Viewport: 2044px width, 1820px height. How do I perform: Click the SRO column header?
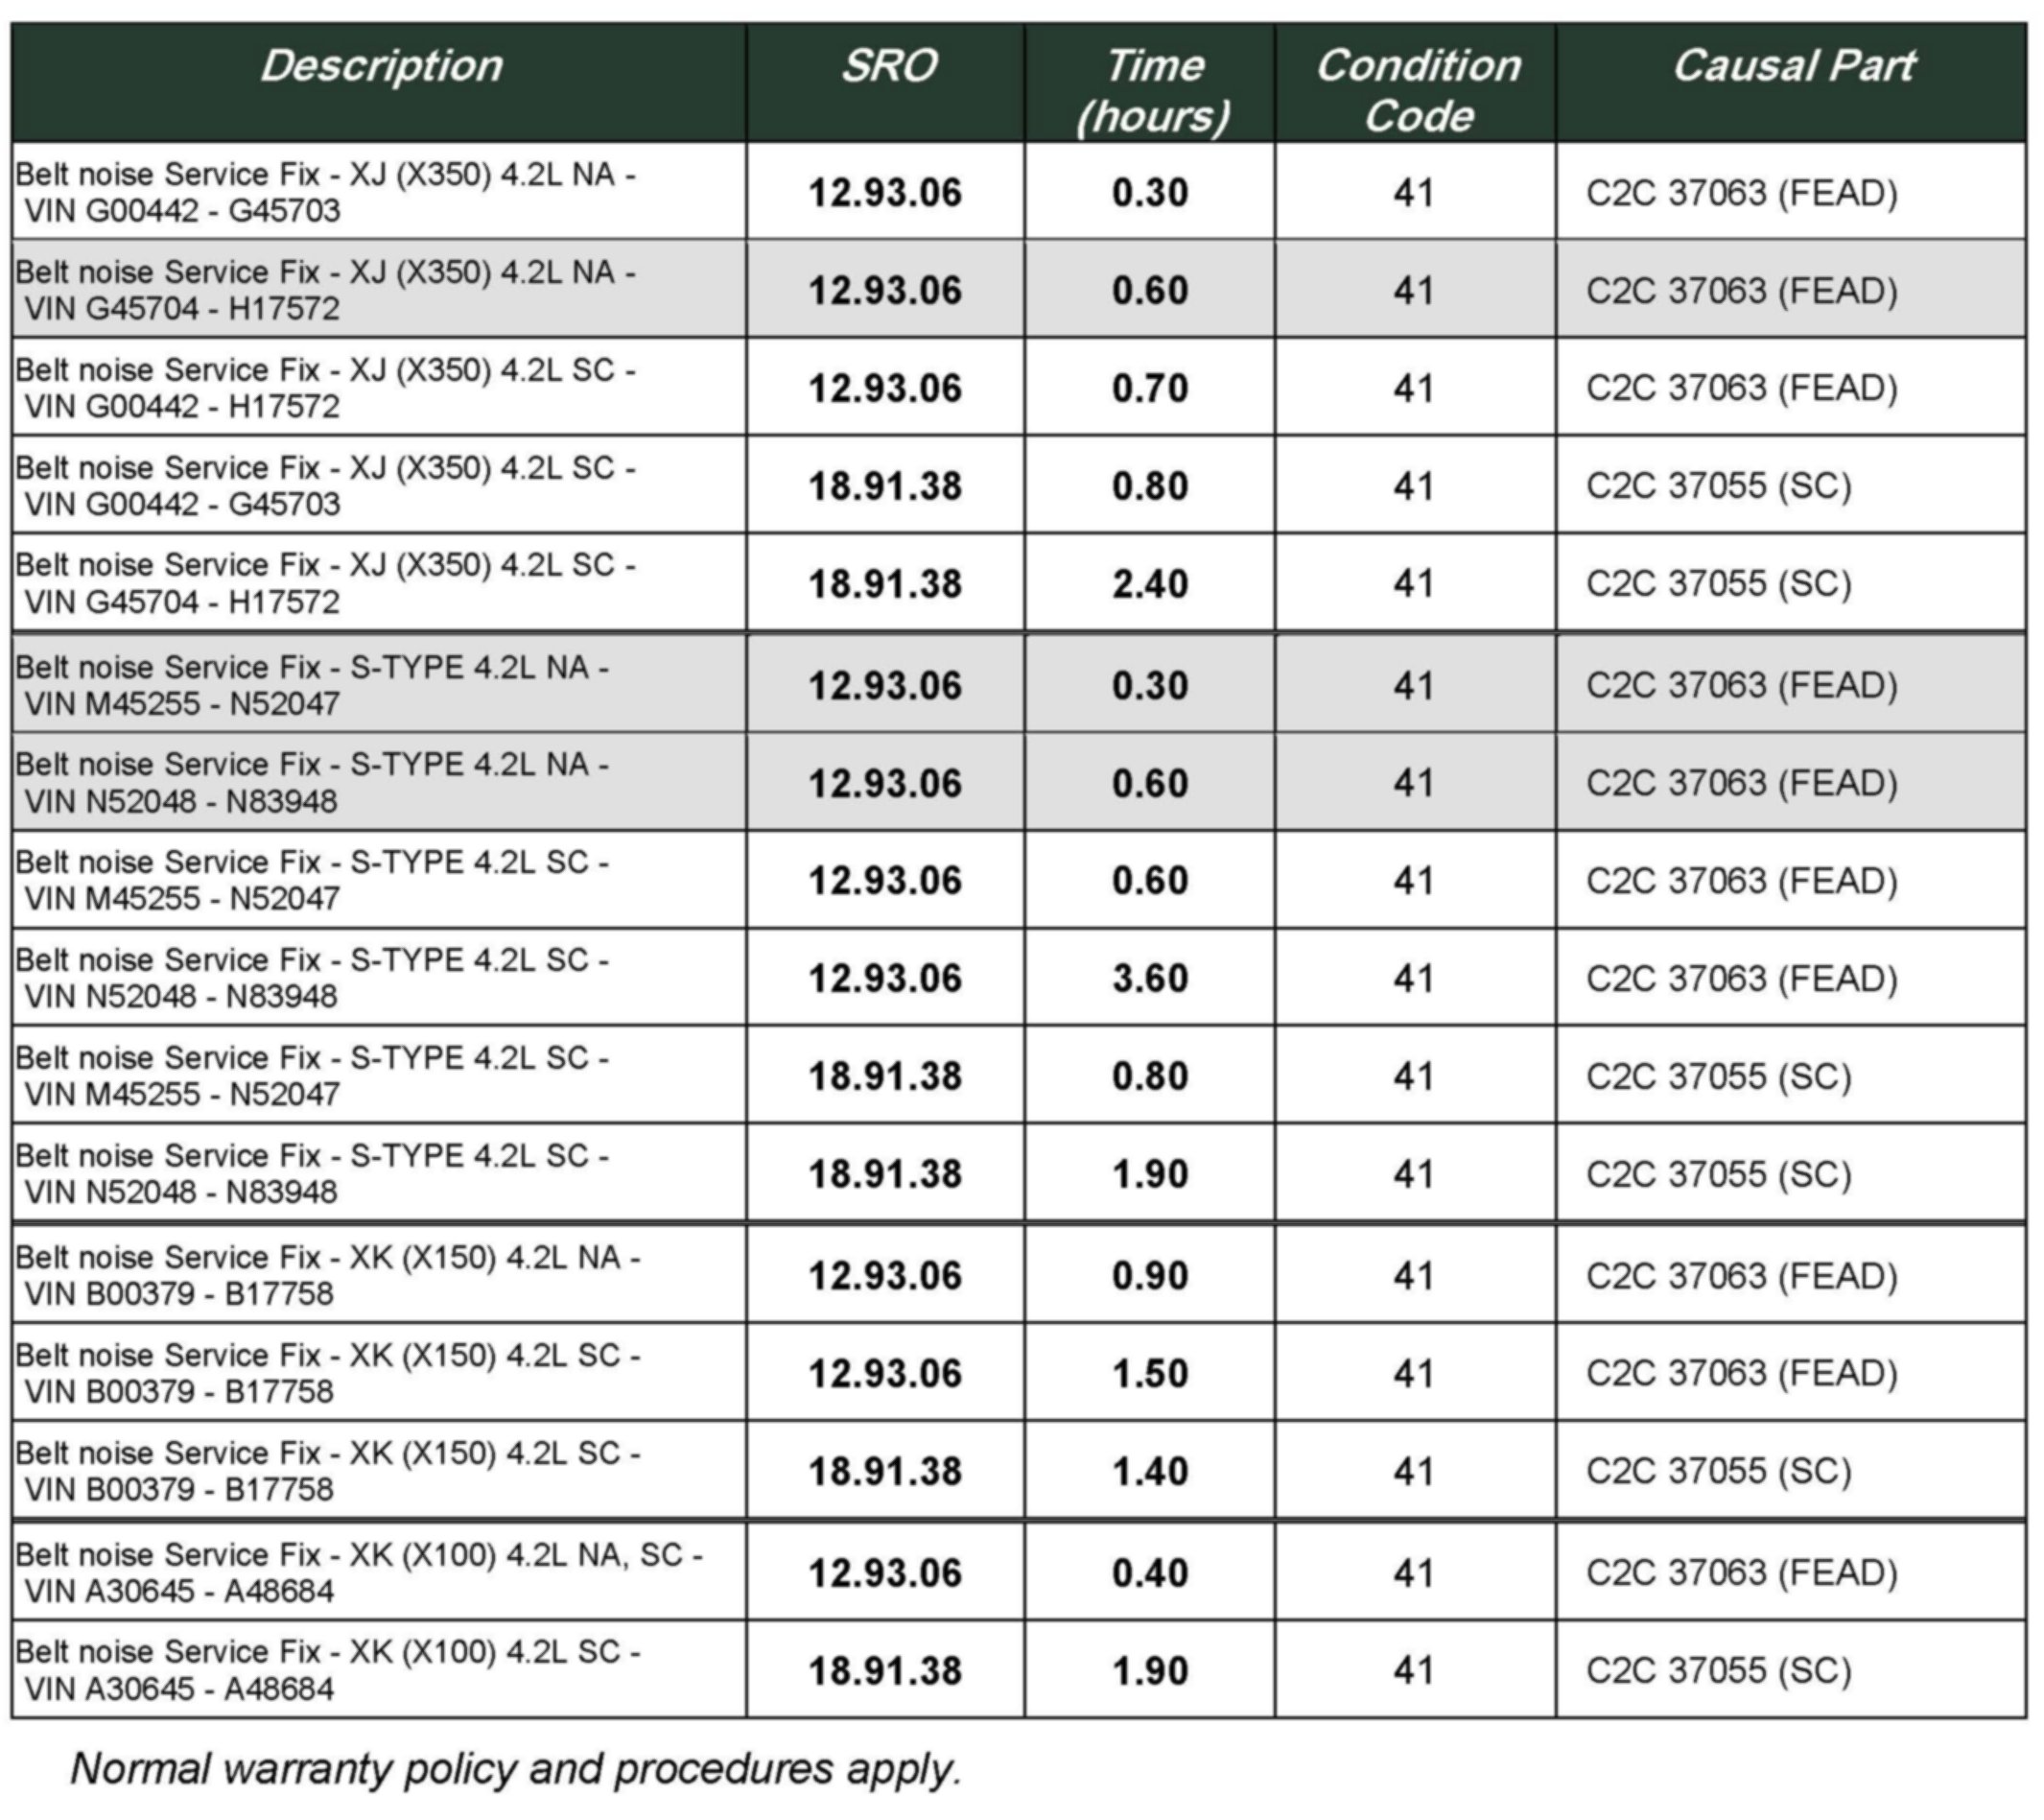[x=887, y=67]
